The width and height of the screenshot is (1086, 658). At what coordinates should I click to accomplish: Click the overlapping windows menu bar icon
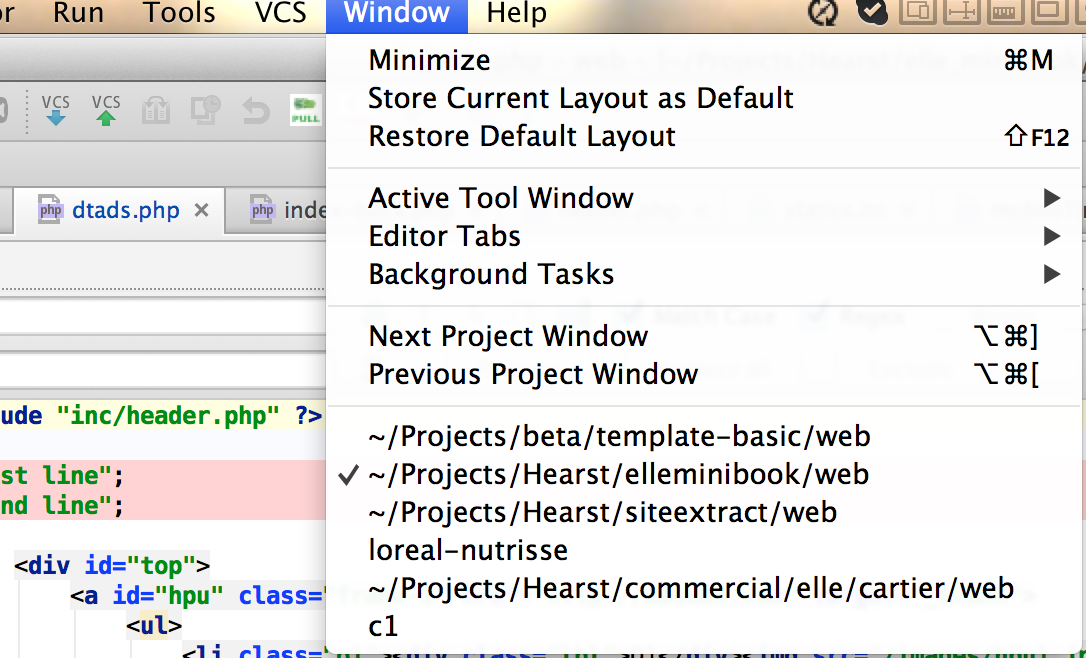coord(918,12)
